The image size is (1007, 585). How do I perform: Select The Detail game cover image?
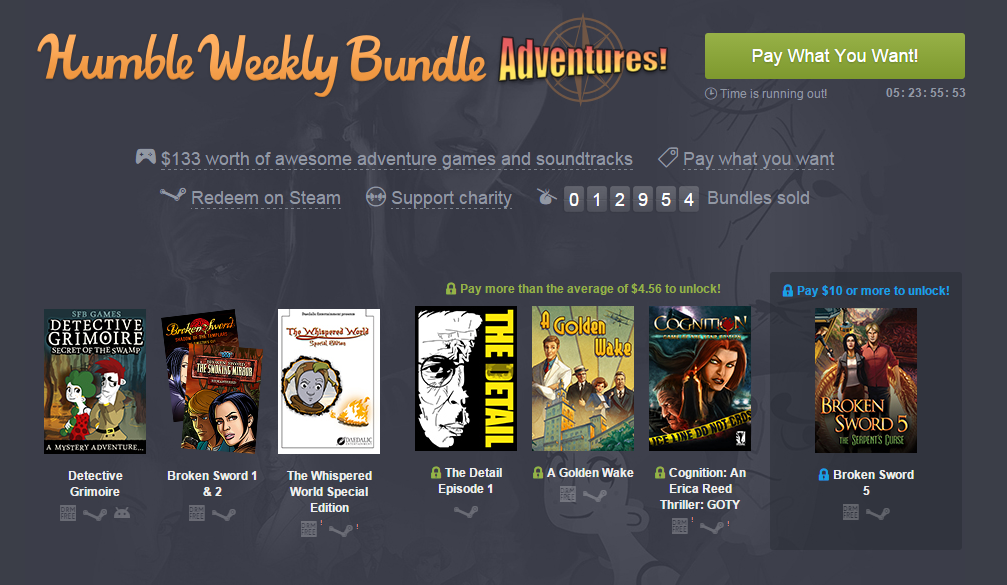(466, 378)
